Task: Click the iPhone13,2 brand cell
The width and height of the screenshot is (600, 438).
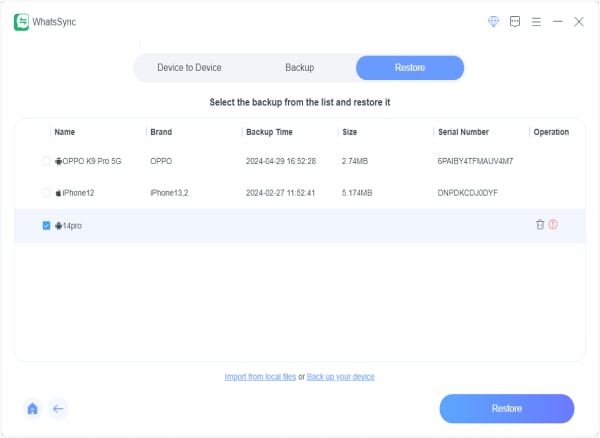Action: point(169,193)
